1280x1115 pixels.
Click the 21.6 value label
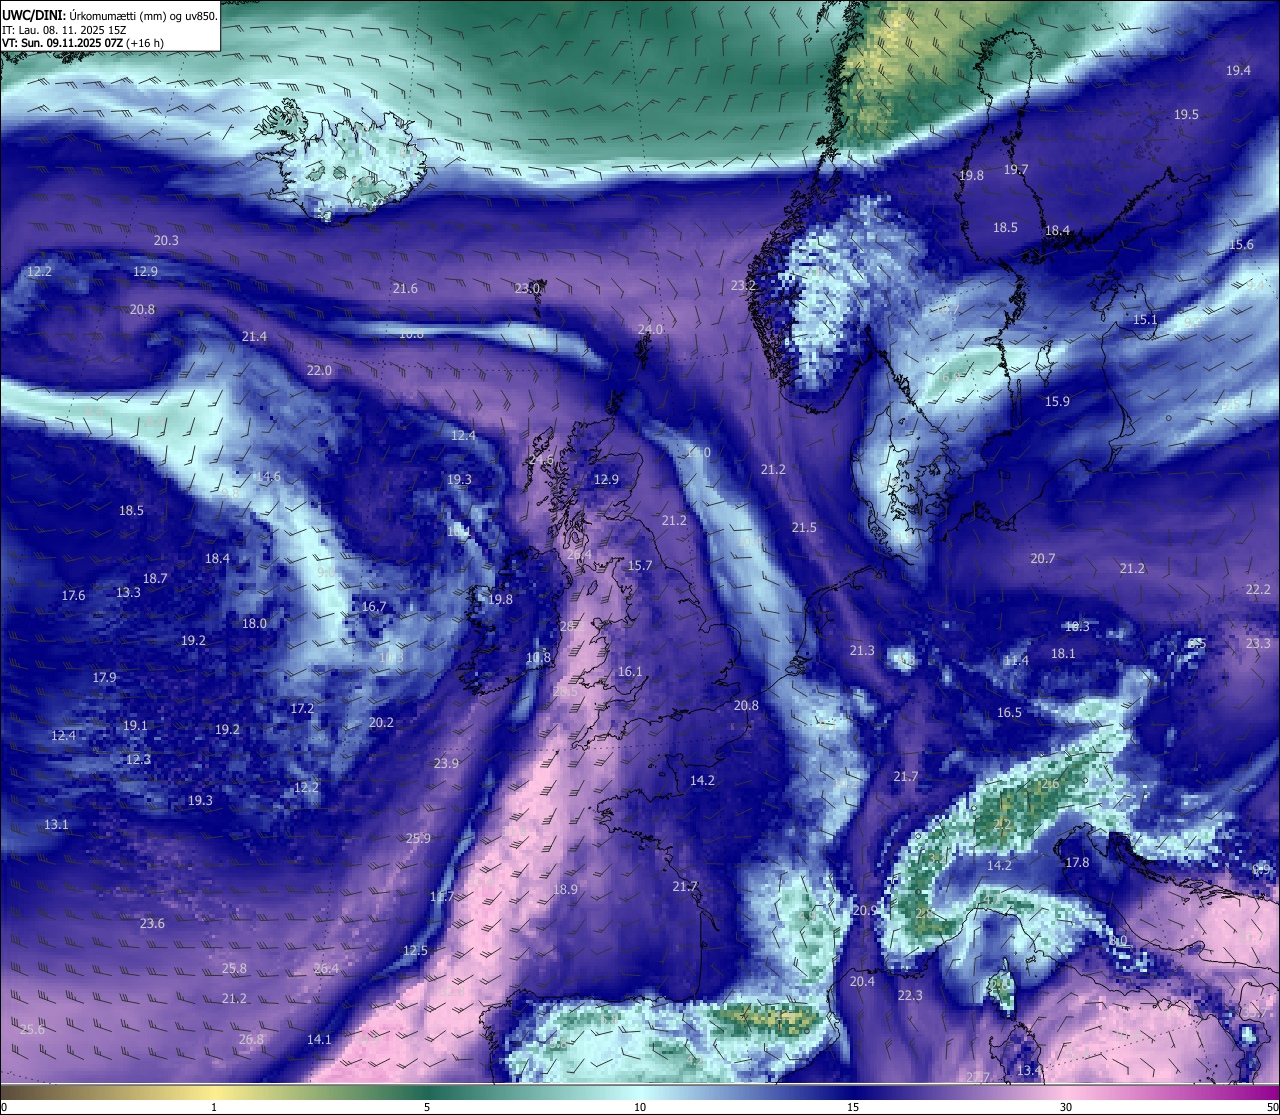(405, 289)
